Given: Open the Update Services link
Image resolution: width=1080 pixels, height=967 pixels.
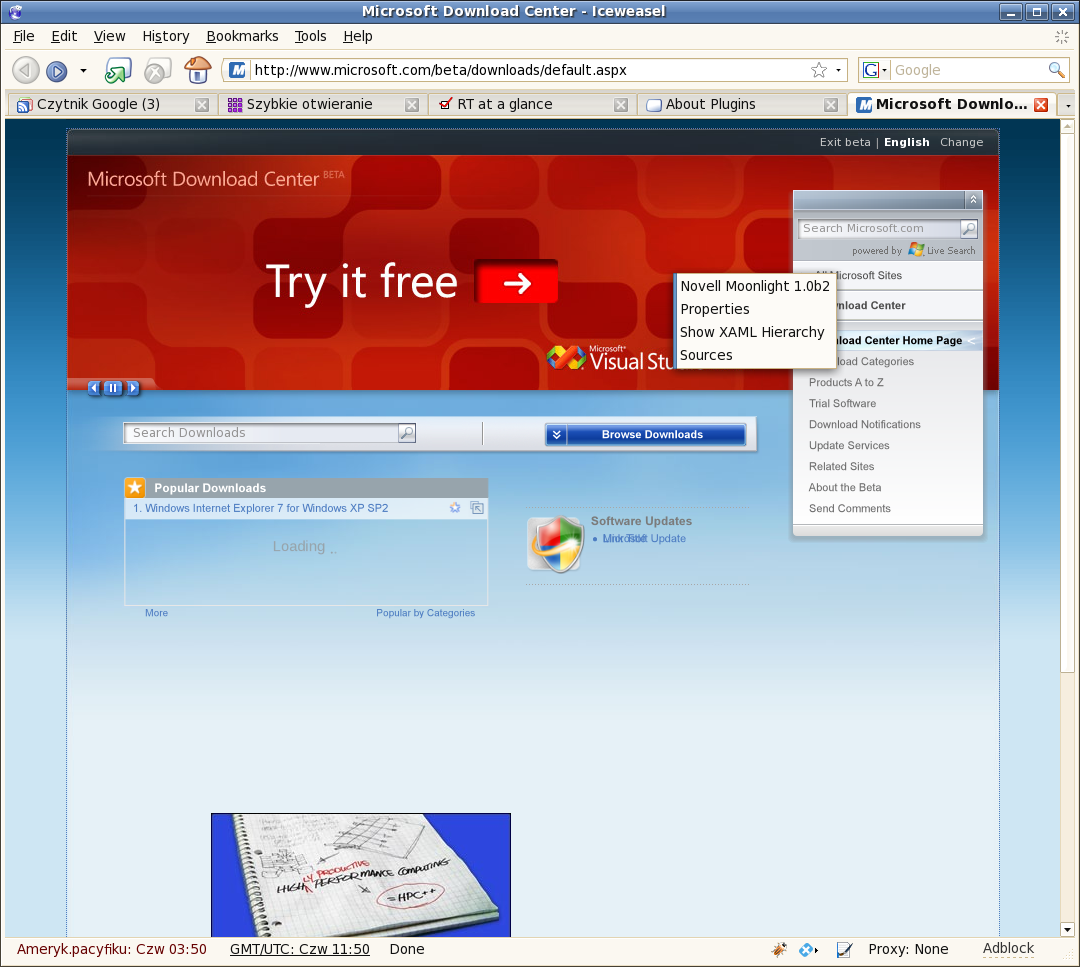Looking at the screenshot, I should 849,445.
